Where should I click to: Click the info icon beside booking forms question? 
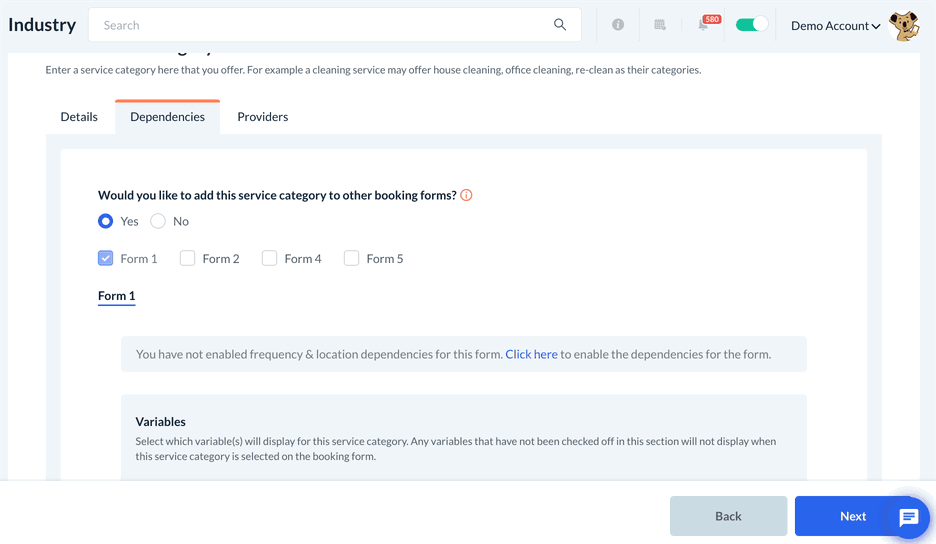tap(466, 195)
